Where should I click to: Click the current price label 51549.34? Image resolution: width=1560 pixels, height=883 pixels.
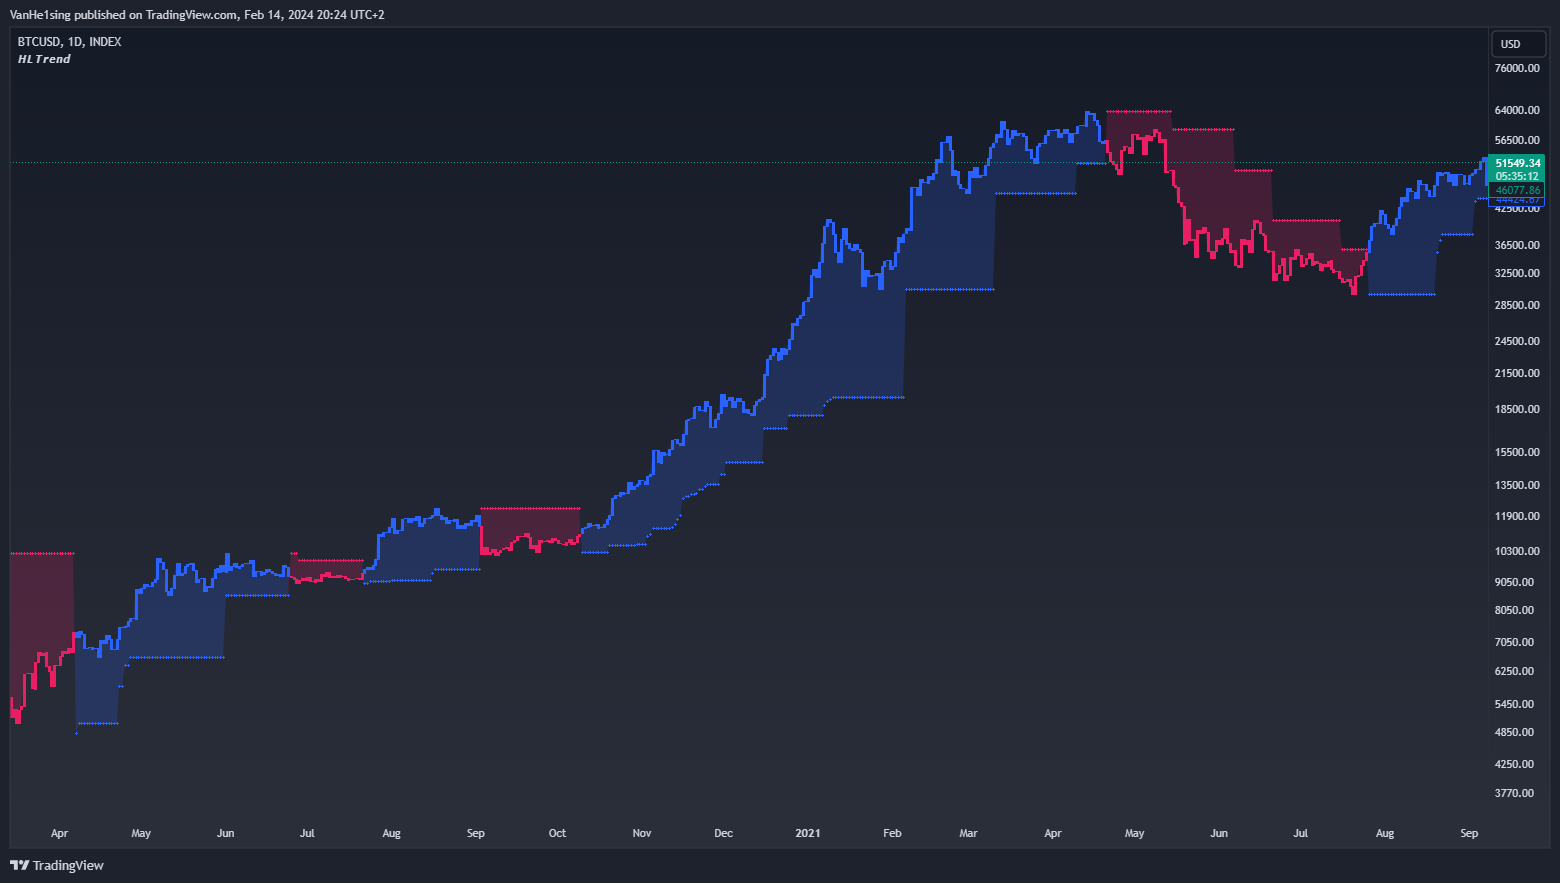pyautogui.click(x=1517, y=163)
